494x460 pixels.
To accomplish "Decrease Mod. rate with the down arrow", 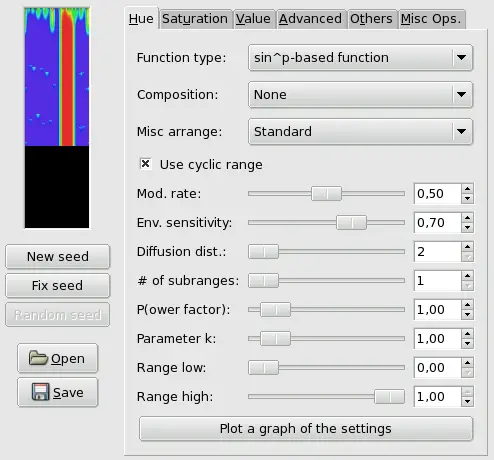I will pos(467,198).
